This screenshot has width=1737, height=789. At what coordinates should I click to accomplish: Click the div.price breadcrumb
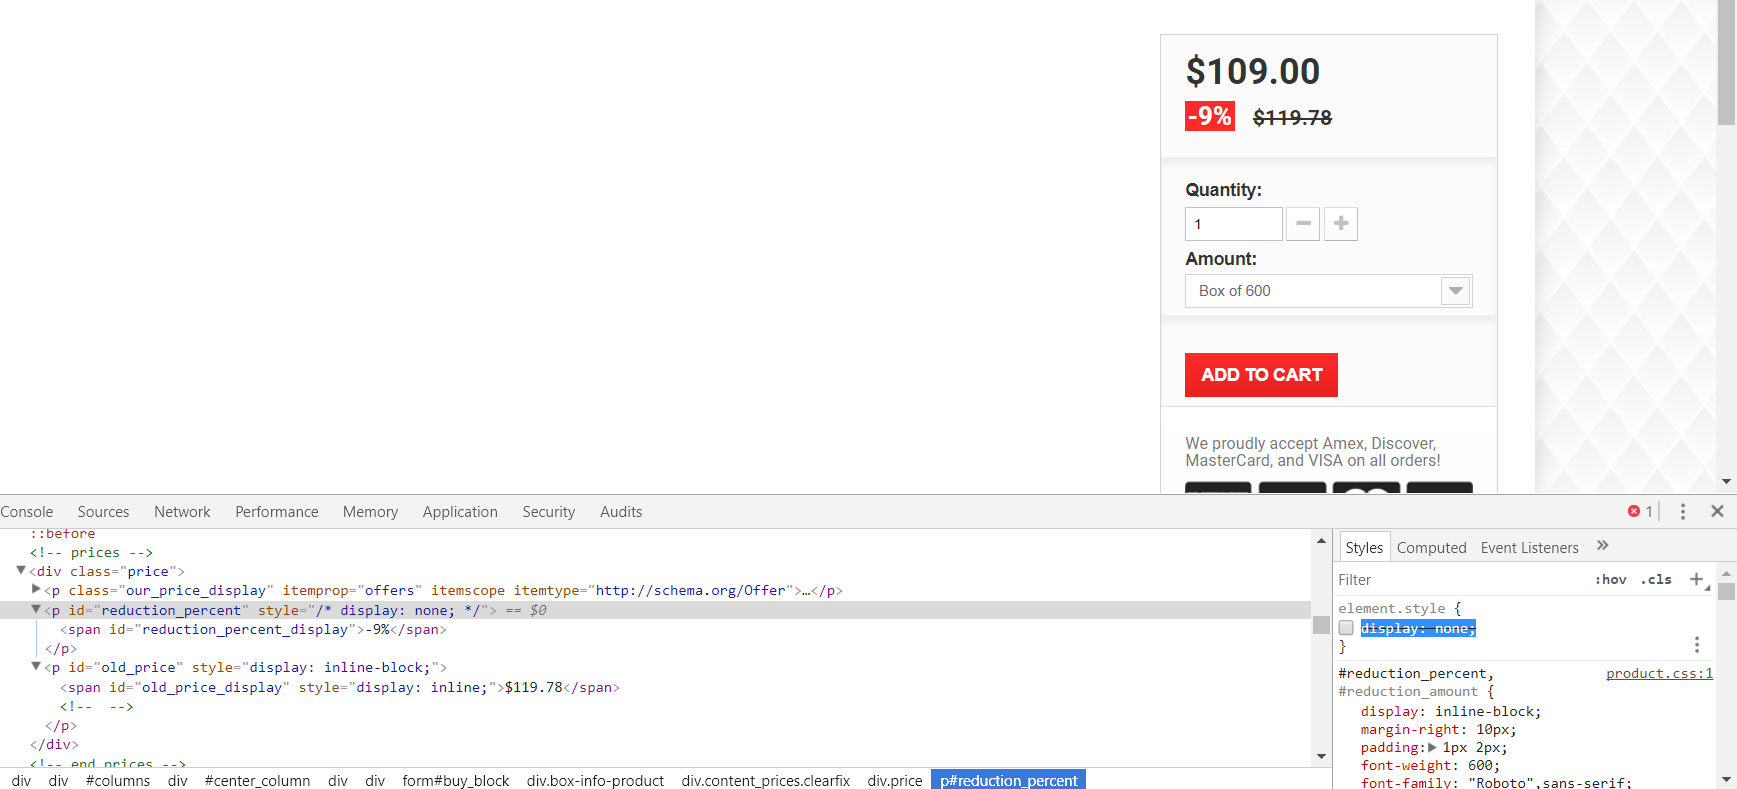tap(895, 780)
